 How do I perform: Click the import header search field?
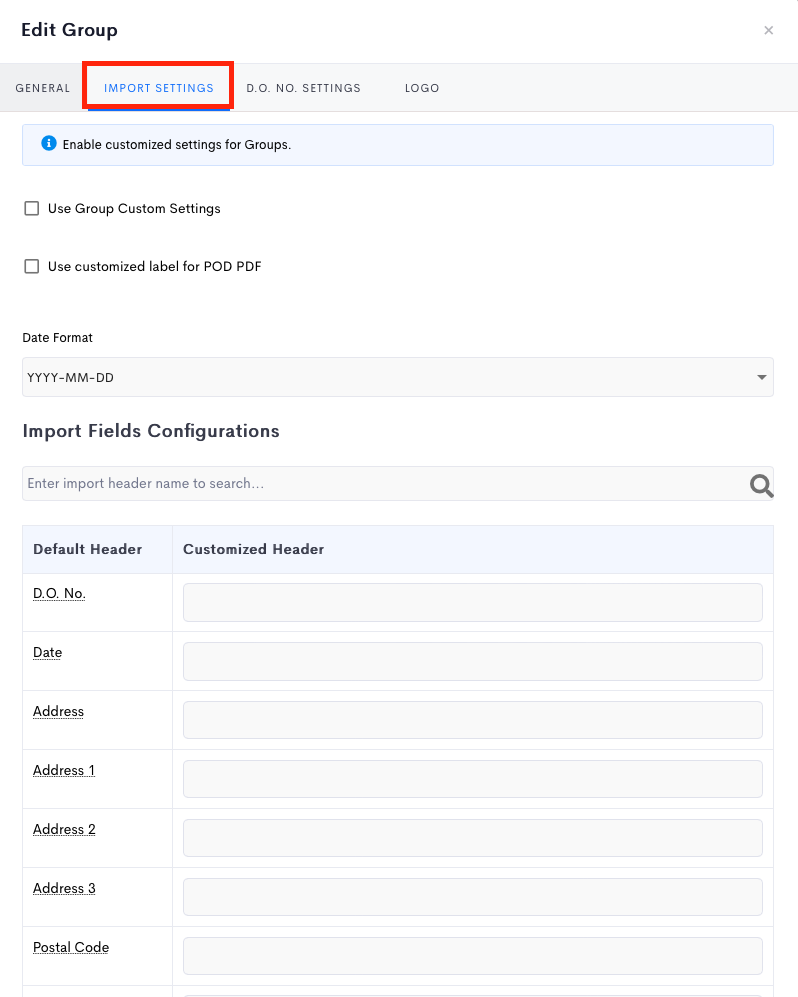click(x=385, y=483)
